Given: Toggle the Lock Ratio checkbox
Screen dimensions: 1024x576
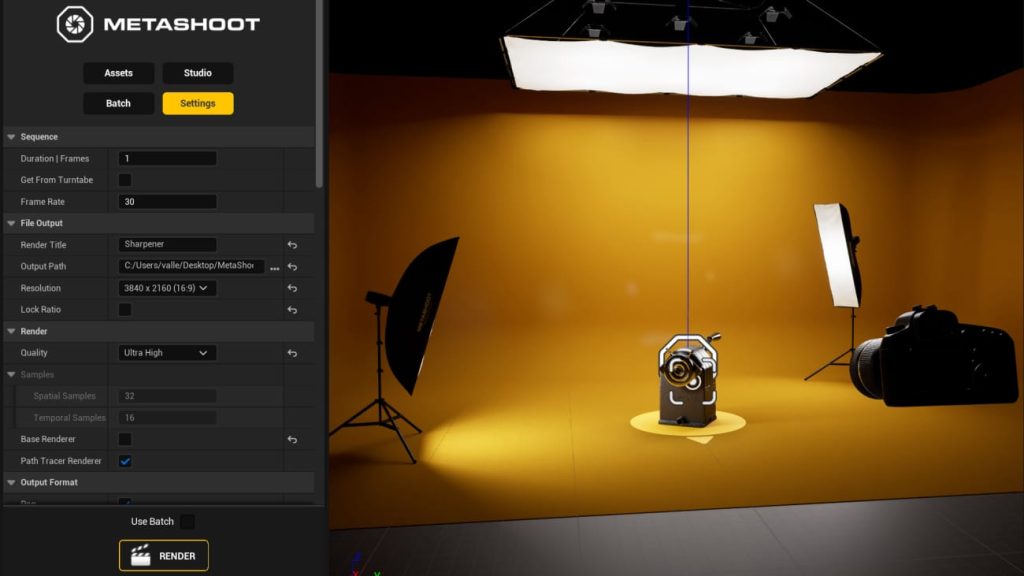Looking at the screenshot, I should pyautogui.click(x=125, y=310).
